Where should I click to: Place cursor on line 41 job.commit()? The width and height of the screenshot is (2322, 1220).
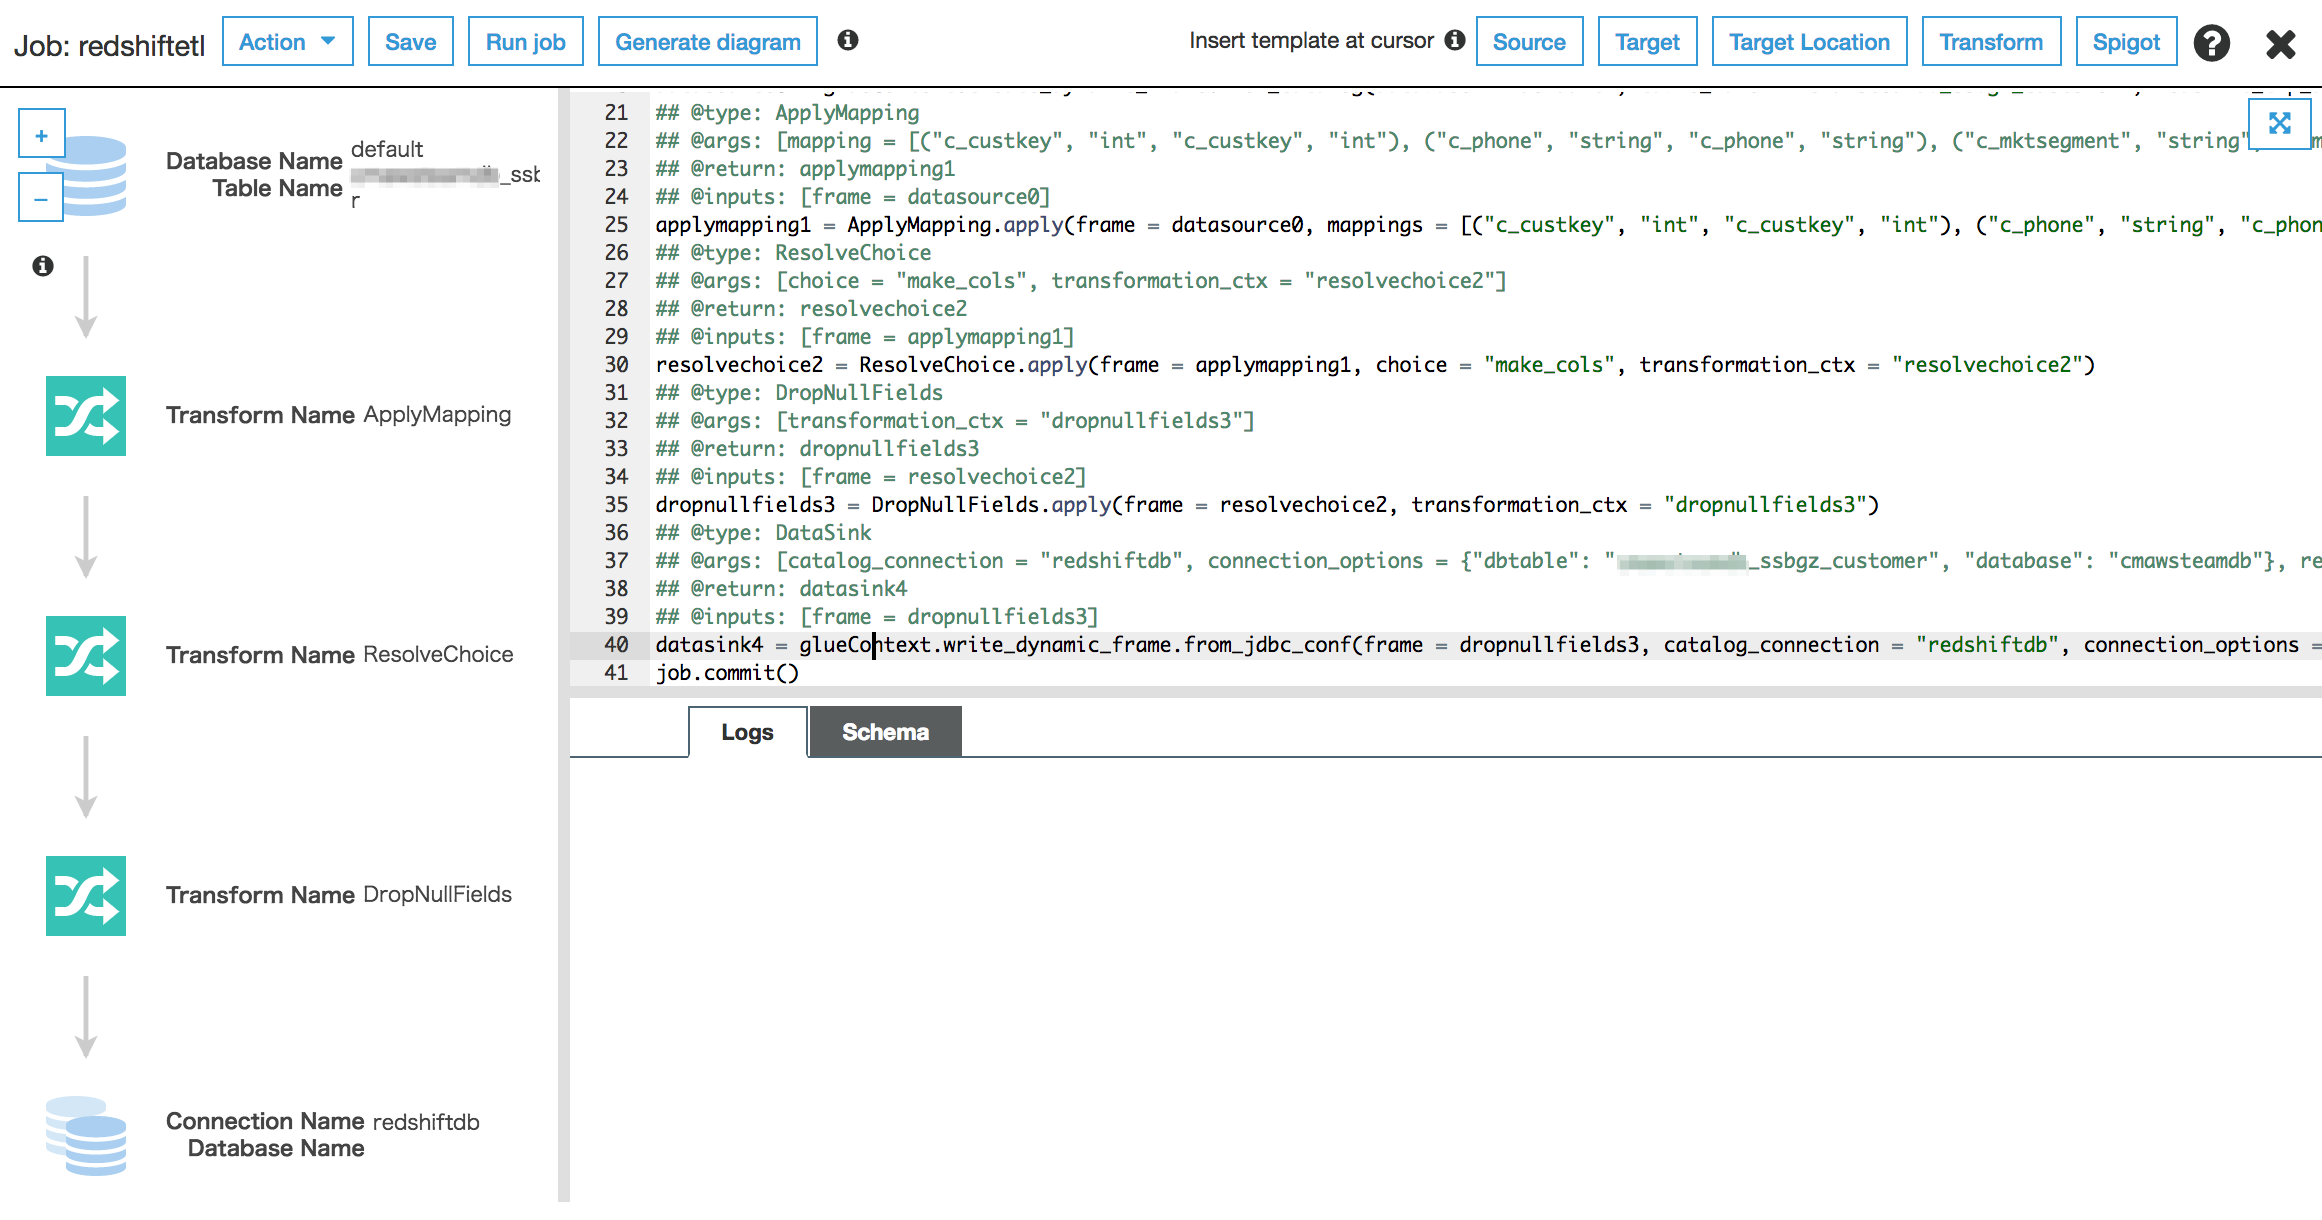point(728,672)
